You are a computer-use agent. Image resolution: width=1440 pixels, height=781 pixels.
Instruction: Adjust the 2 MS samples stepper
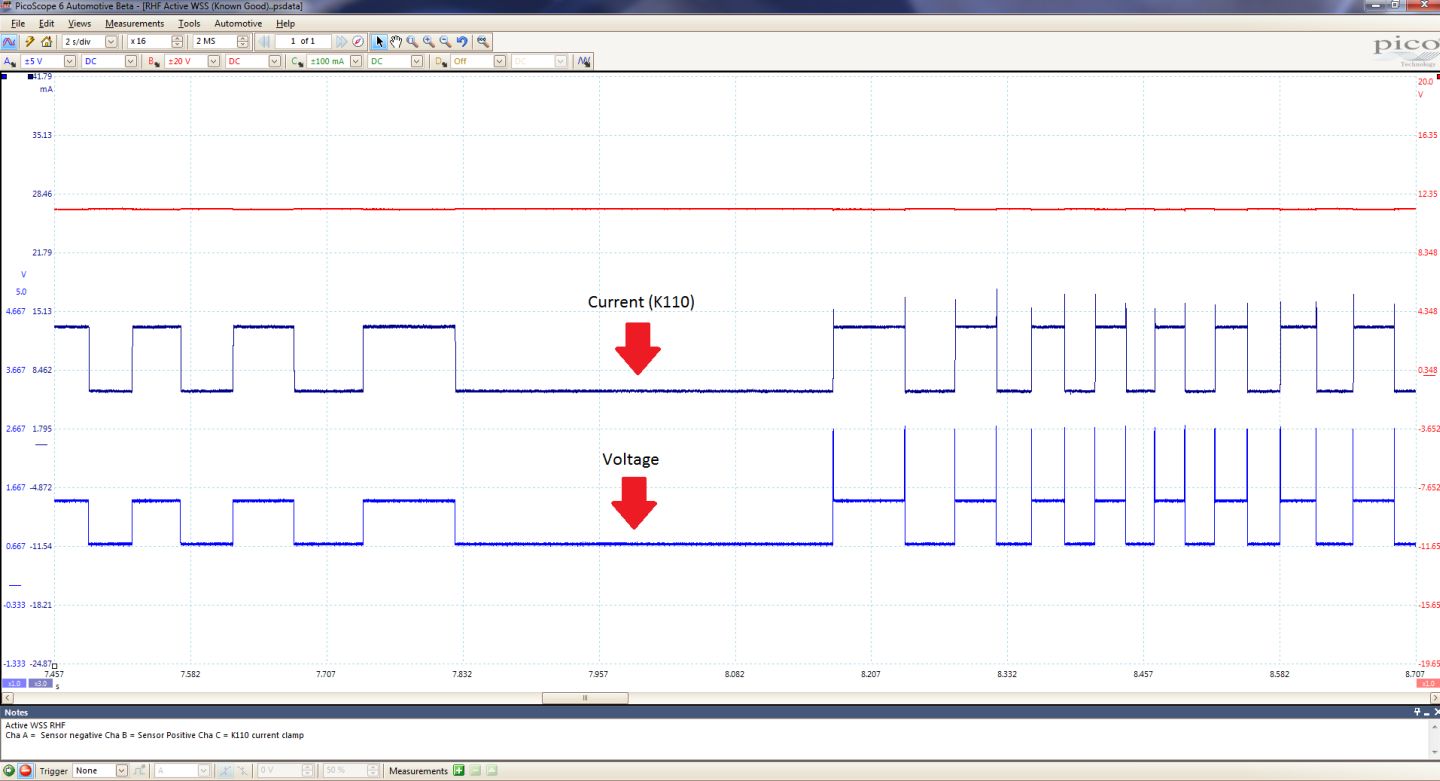point(243,42)
